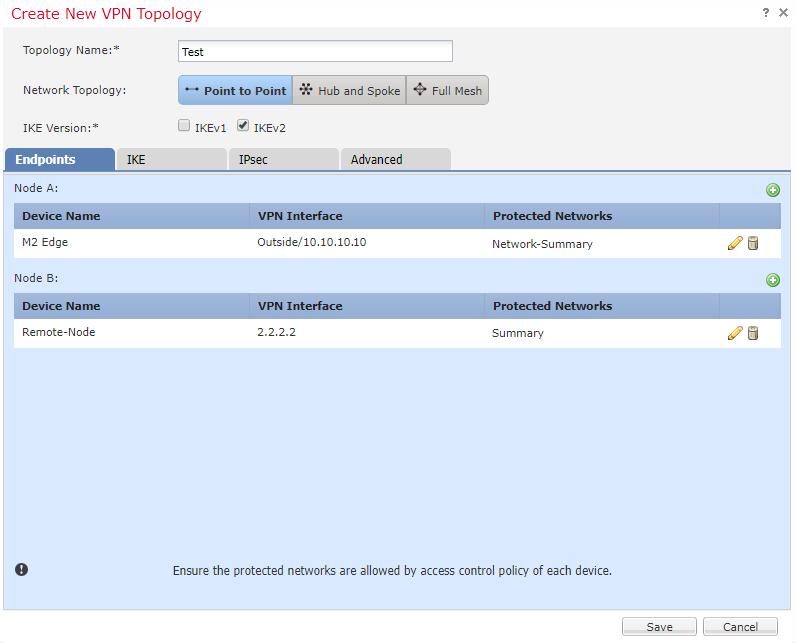
Task: Open the Advanced tab
Action: click(395, 159)
